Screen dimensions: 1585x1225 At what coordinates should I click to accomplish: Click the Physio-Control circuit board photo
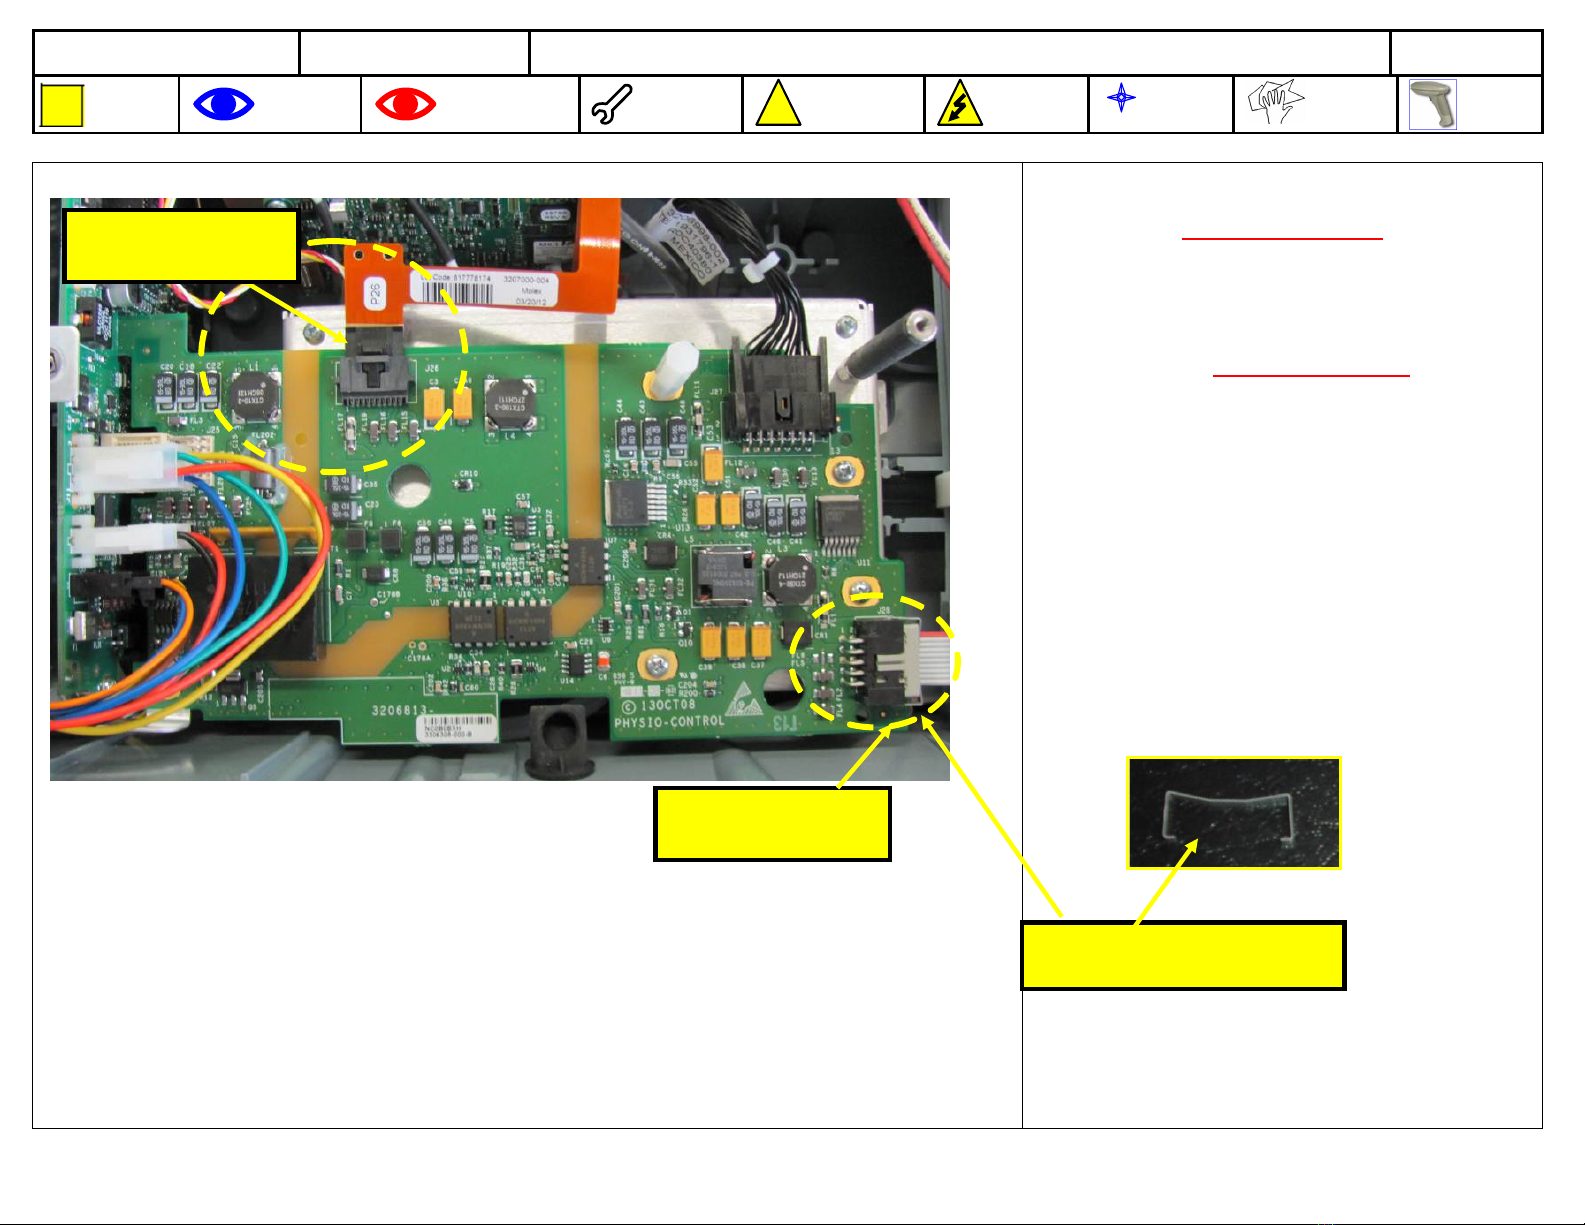(500, 489)
